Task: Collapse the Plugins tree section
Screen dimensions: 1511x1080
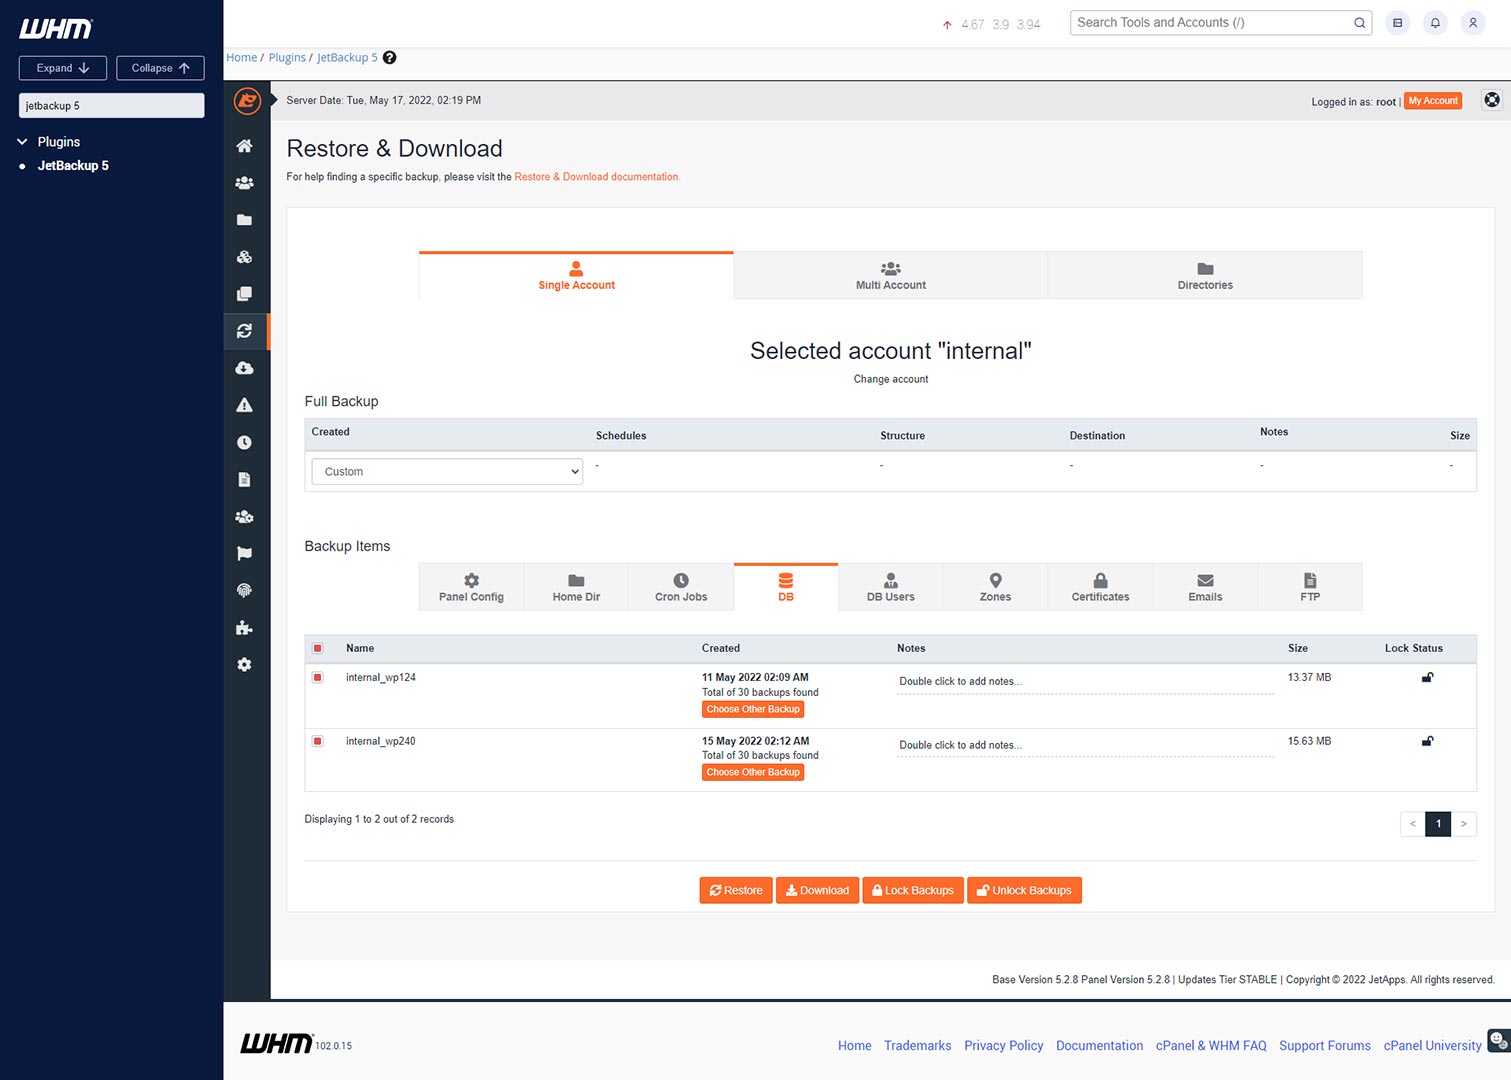Action: [22, 142]
